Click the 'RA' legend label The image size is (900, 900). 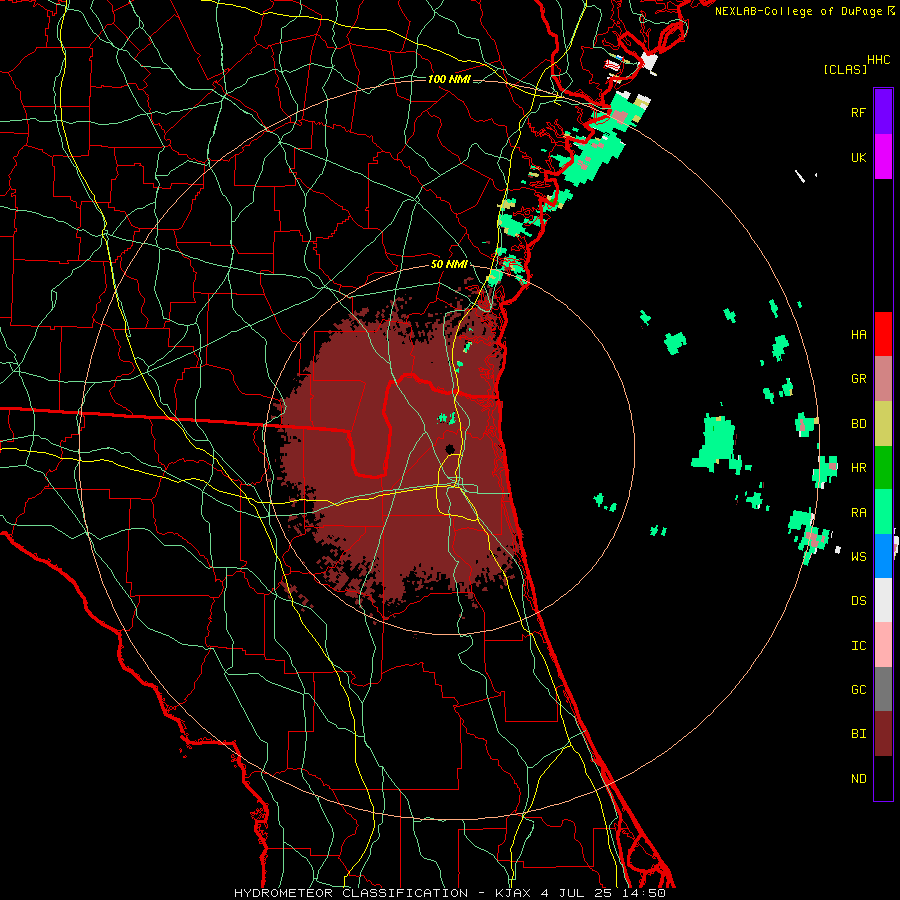pyautogui.click(x=859, y=513)
